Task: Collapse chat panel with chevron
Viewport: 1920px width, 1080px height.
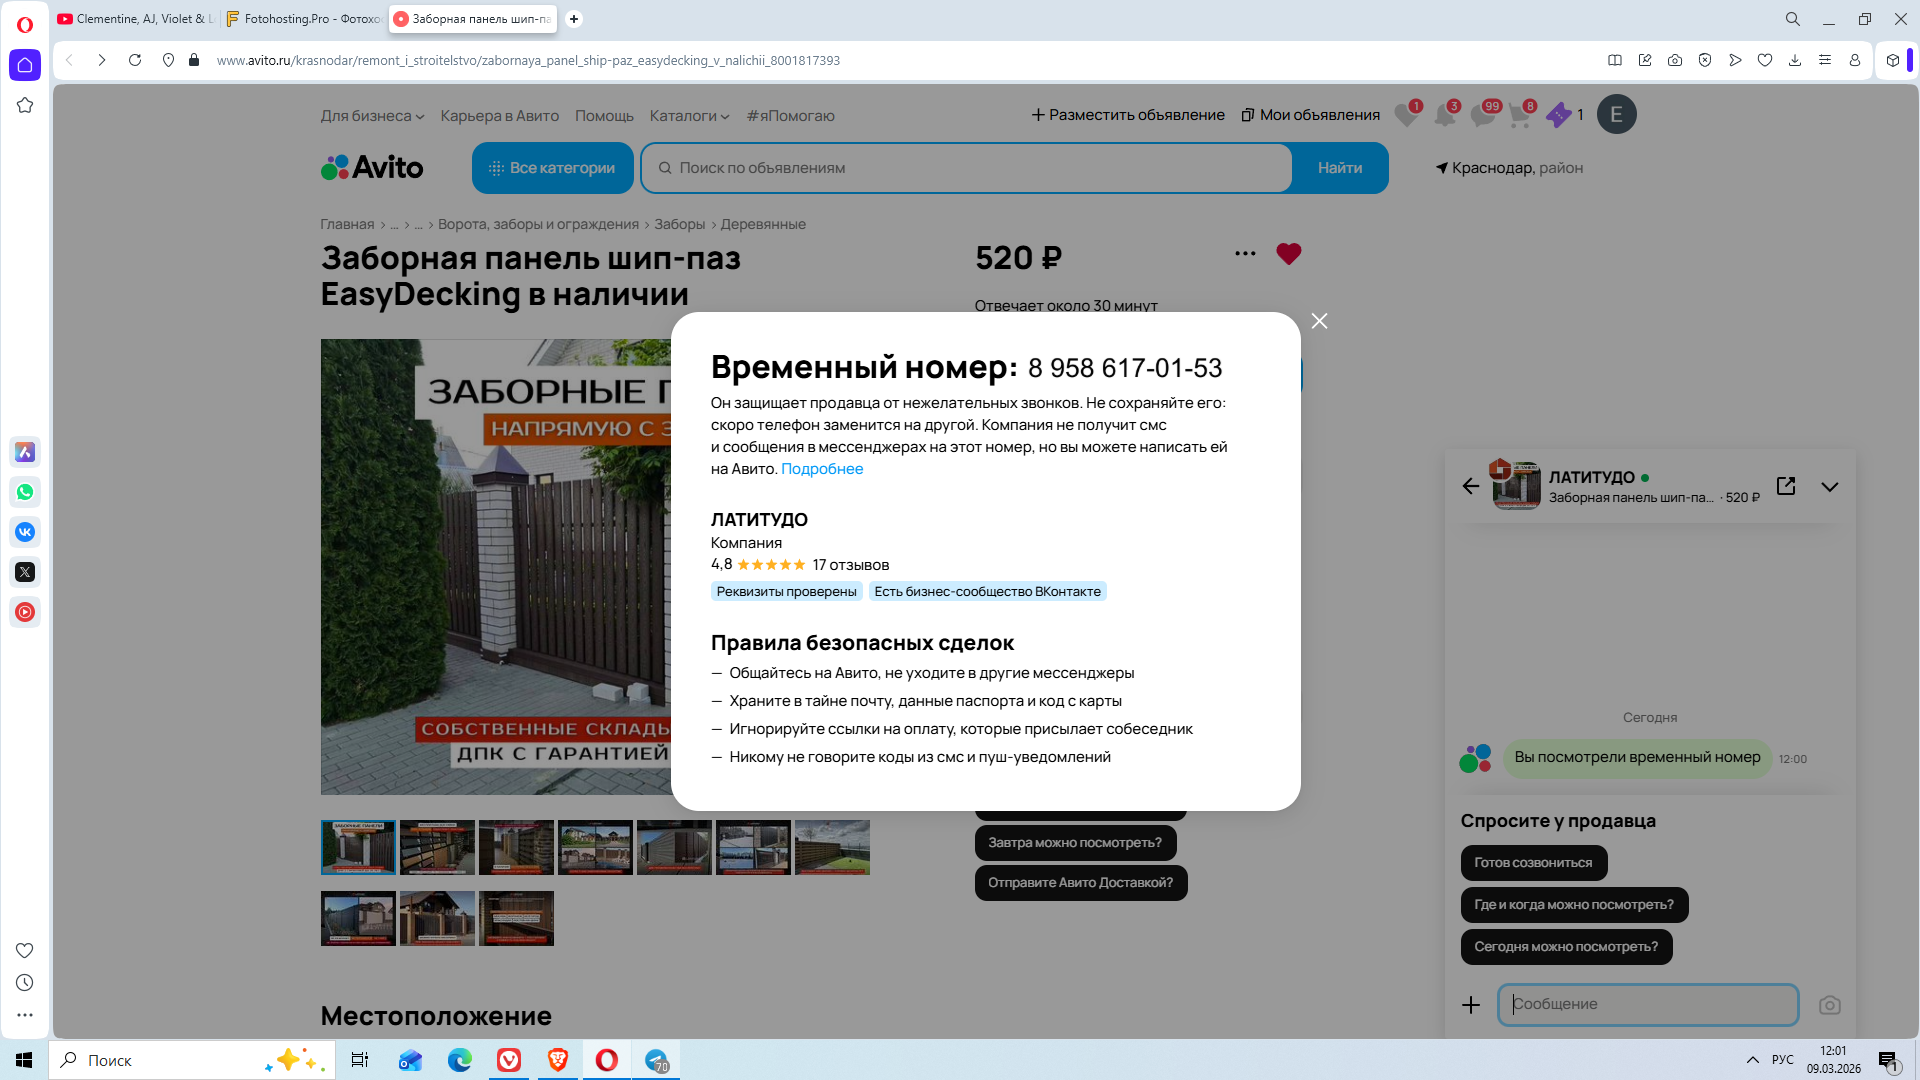Action: (1829, 487)
